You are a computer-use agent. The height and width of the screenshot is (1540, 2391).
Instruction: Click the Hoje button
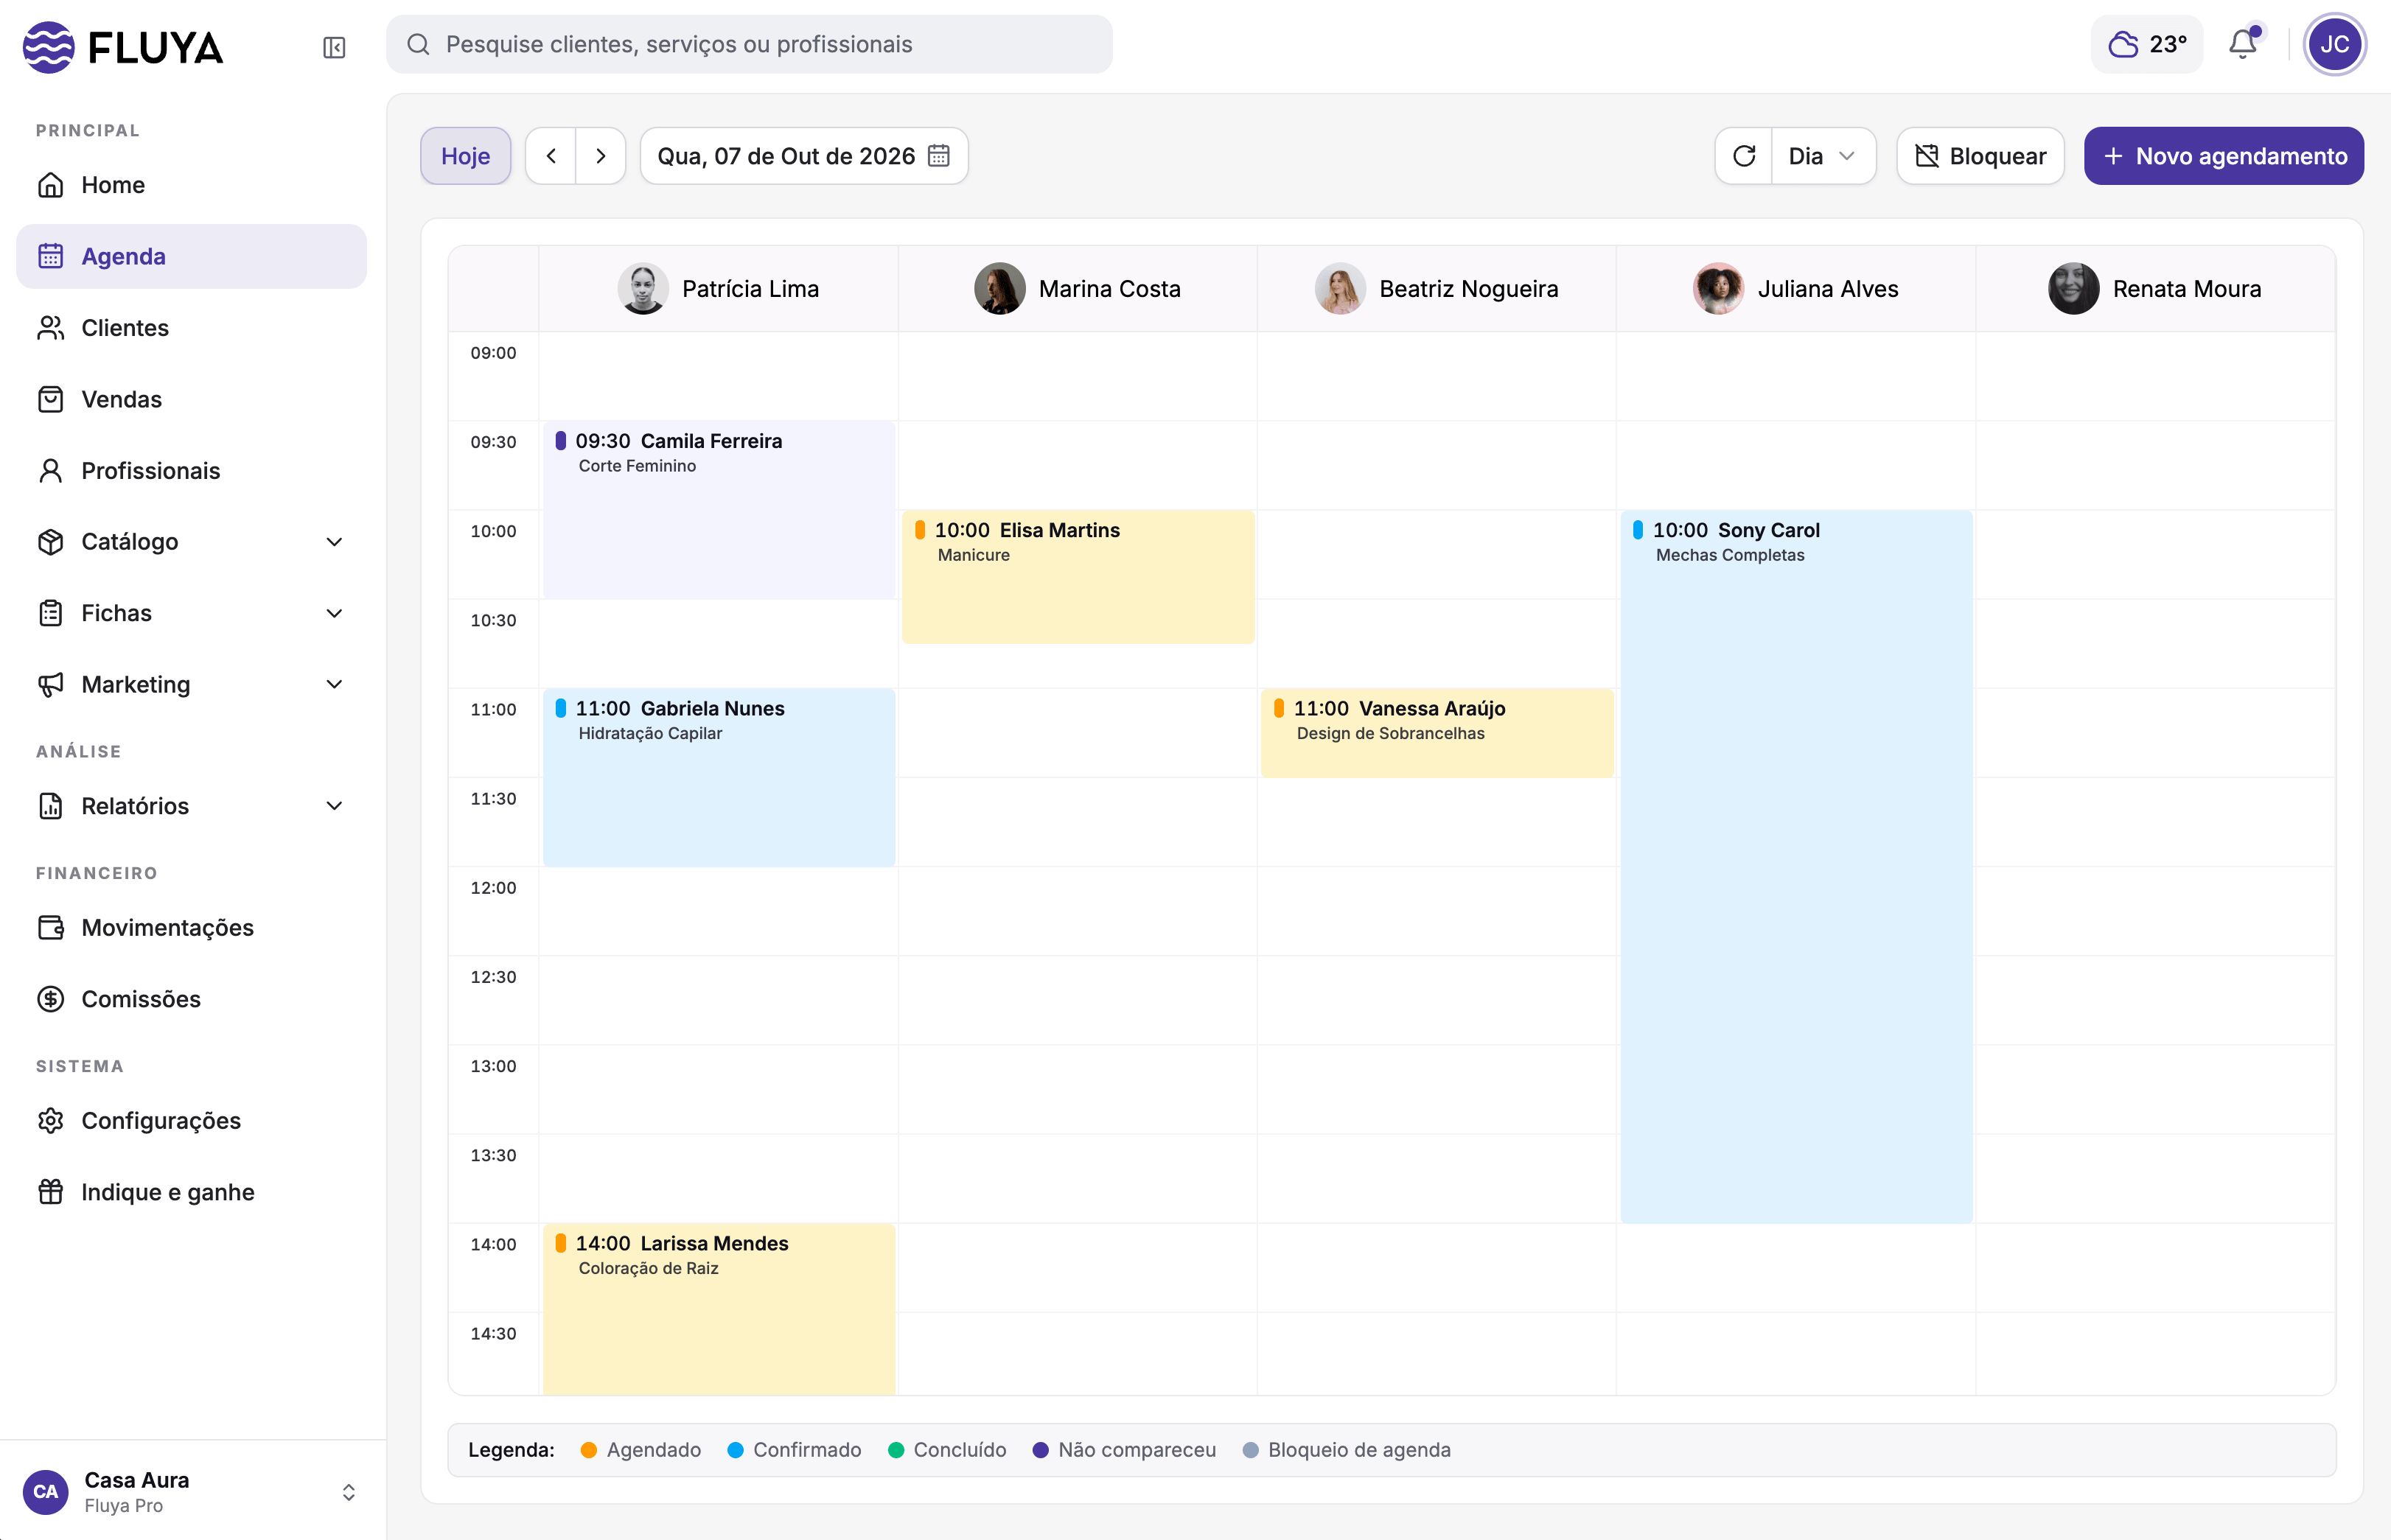point(466,156)
